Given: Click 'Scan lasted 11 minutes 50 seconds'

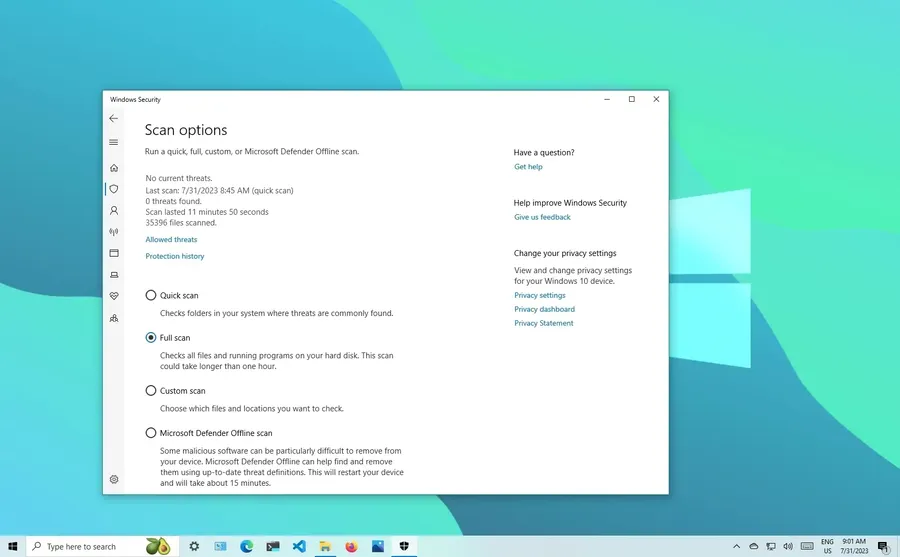Looking at the screenshot, I should pyautogui.click(x=207, y=212).
